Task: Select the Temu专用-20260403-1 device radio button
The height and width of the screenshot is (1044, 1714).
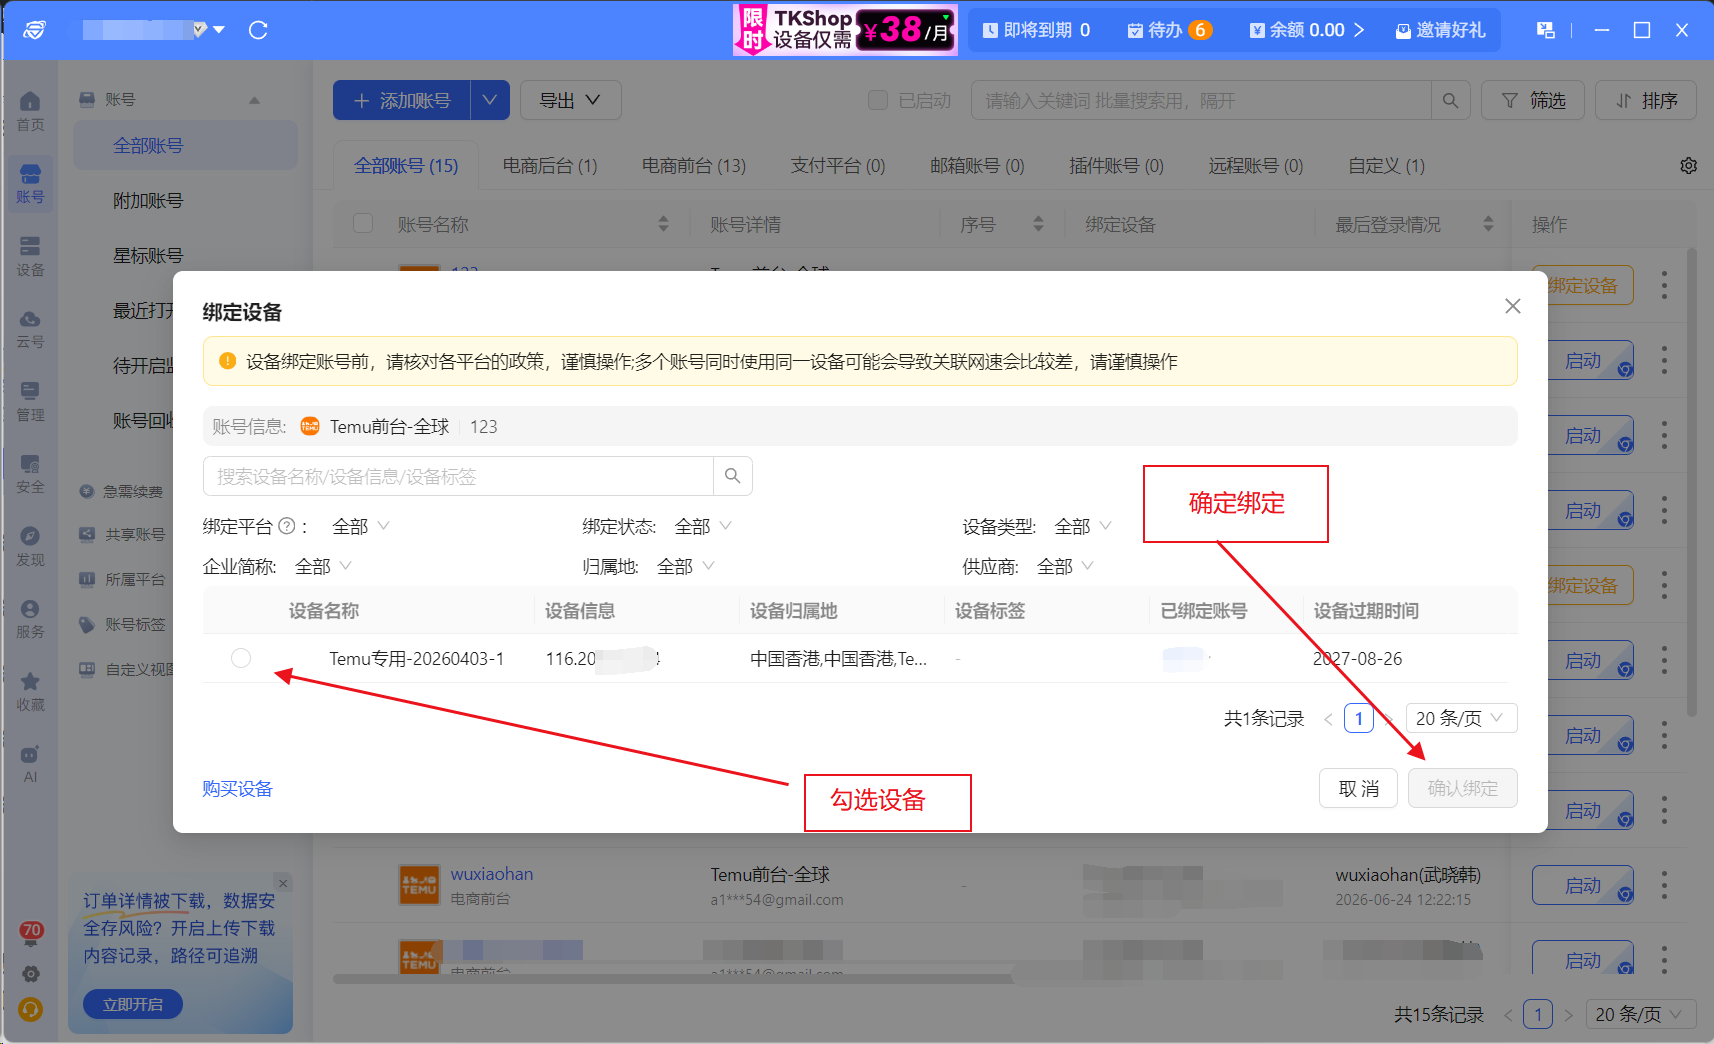Action: [x=241, y=658]
